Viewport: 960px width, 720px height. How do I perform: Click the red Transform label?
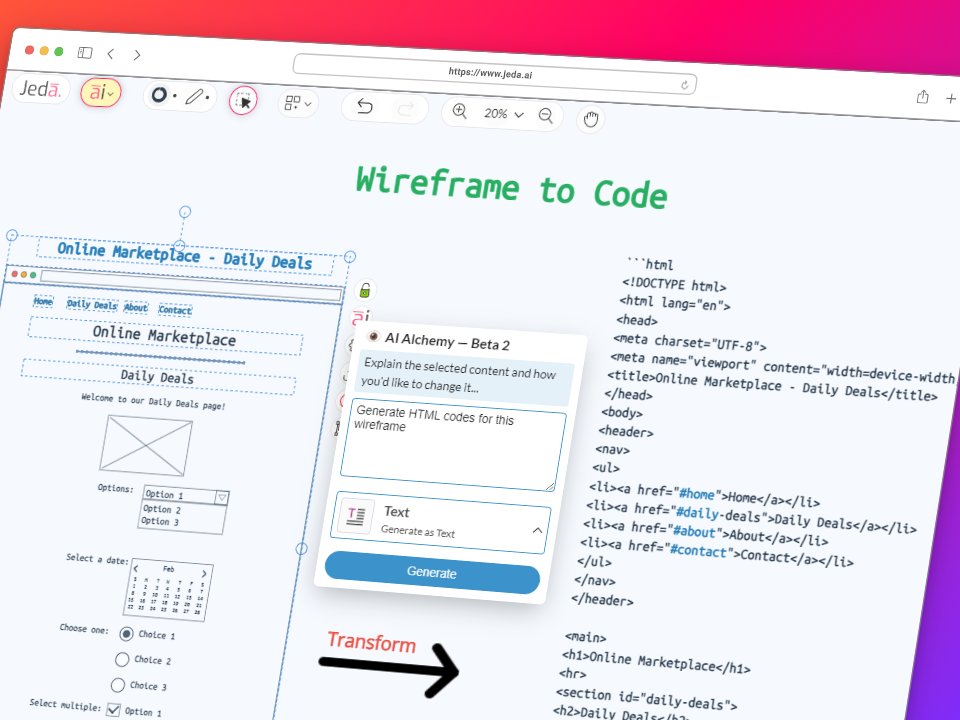pos(372,642)
